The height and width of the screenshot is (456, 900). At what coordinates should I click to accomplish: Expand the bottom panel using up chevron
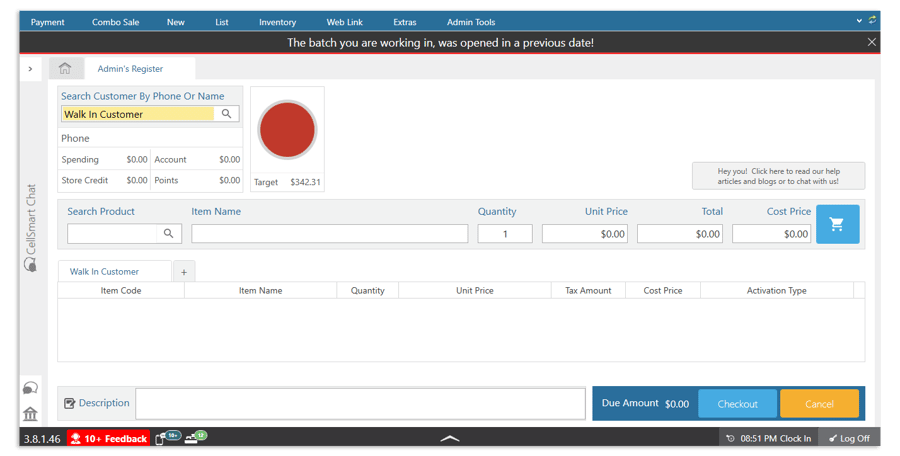450,438
